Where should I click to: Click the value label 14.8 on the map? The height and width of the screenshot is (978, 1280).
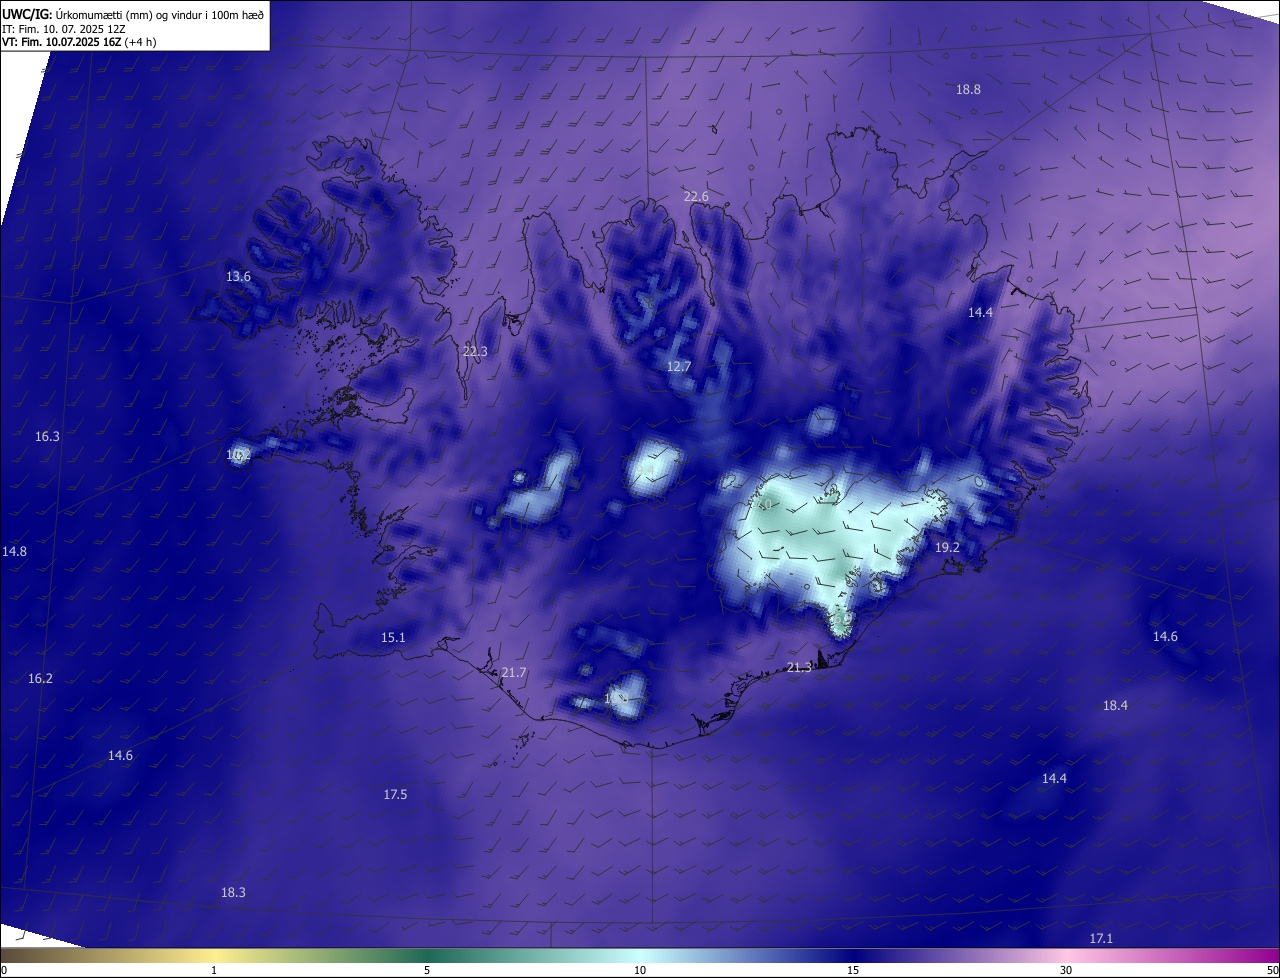[15, 551]
